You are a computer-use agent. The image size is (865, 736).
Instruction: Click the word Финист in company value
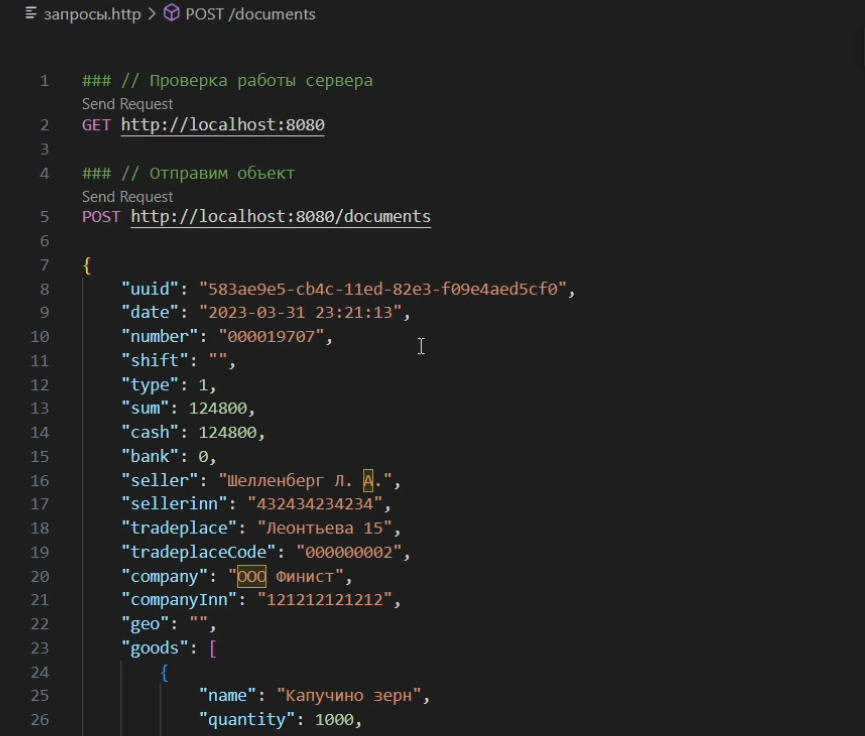pyautogui.click(x=305, y=577)
